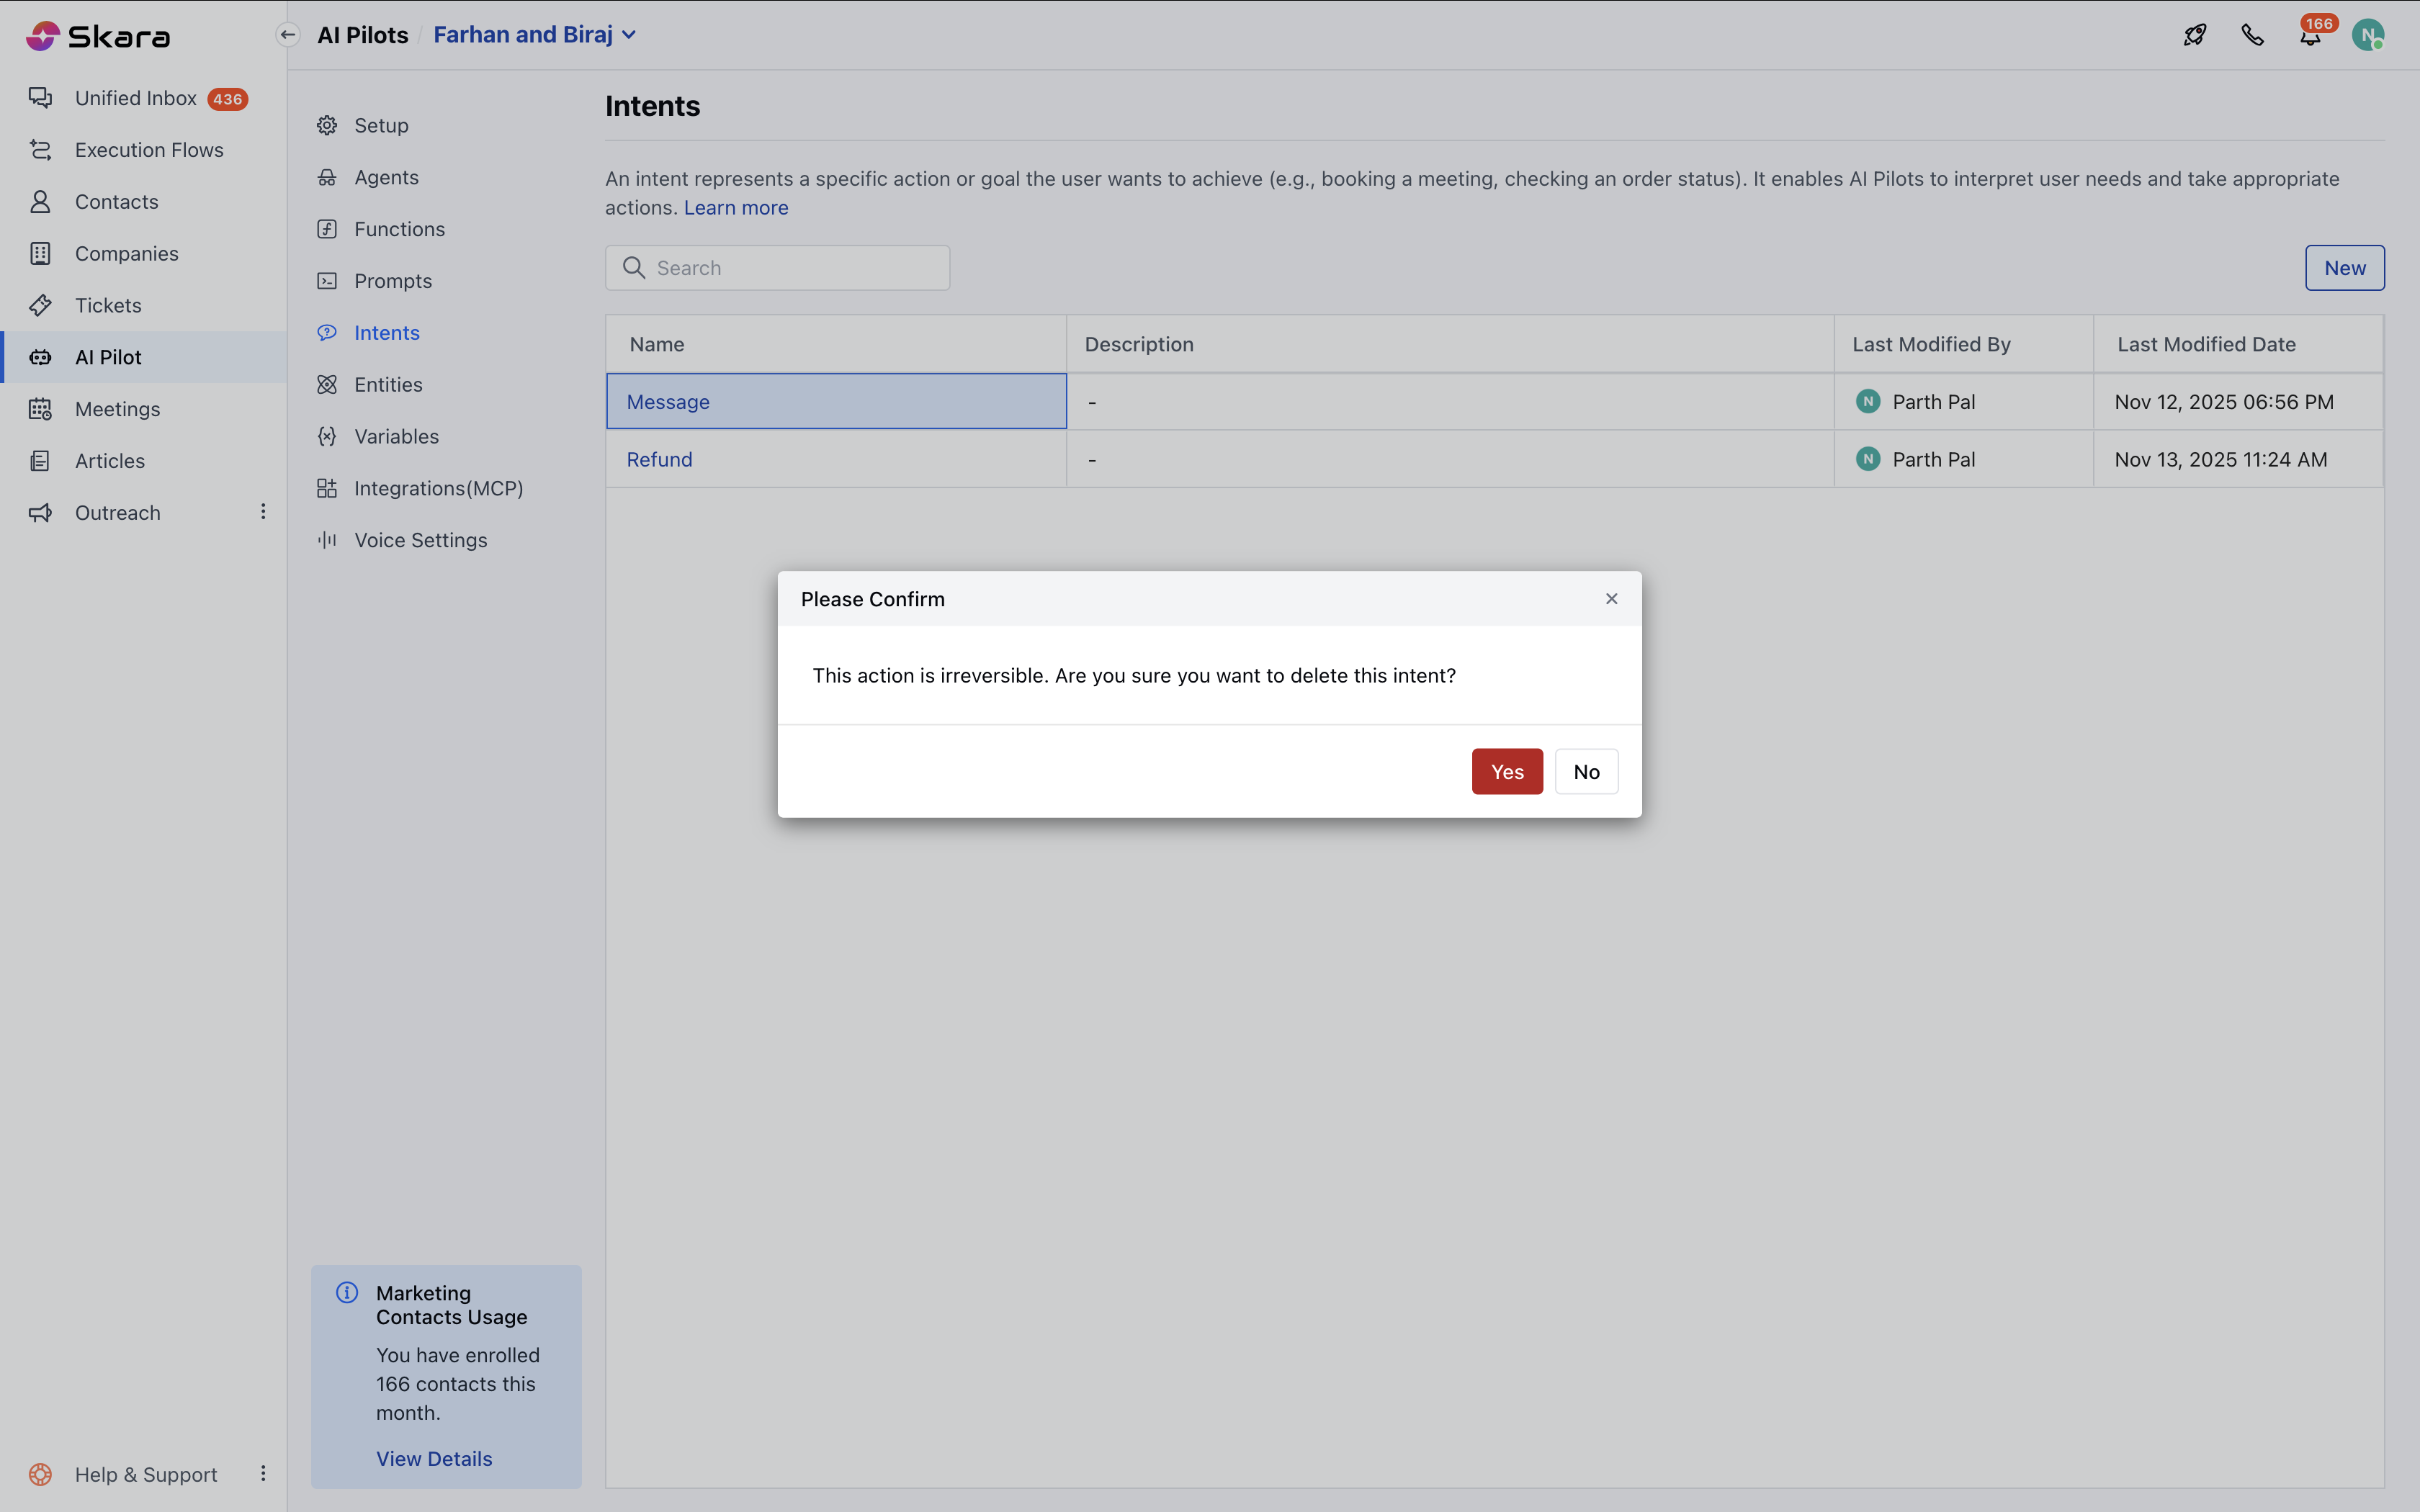Screen dimensions: 2420x1512
Task: Open Help & Support more options menu
Action: (x=263, y=1474)
